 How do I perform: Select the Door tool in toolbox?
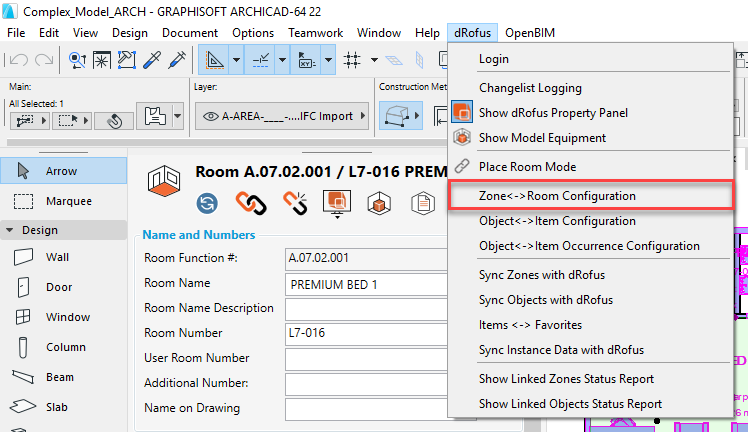57,287
